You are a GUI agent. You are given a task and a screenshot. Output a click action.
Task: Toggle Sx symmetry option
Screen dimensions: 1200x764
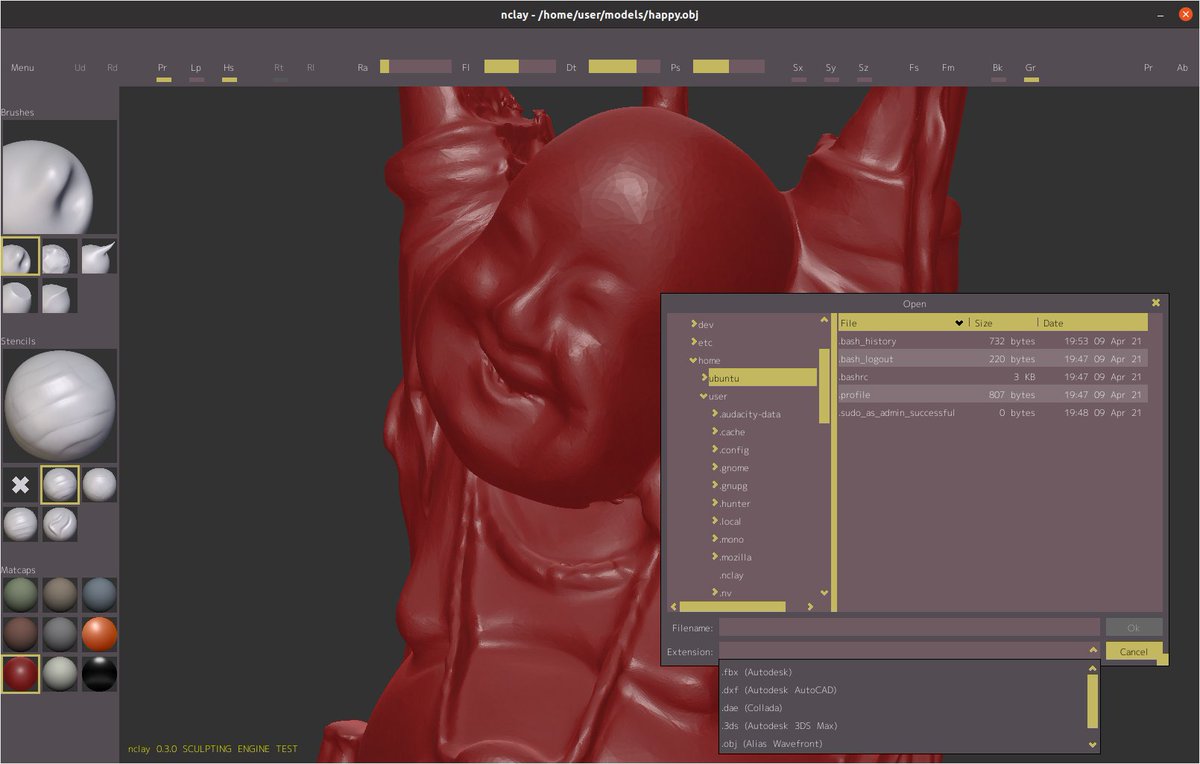click(798, 71)
